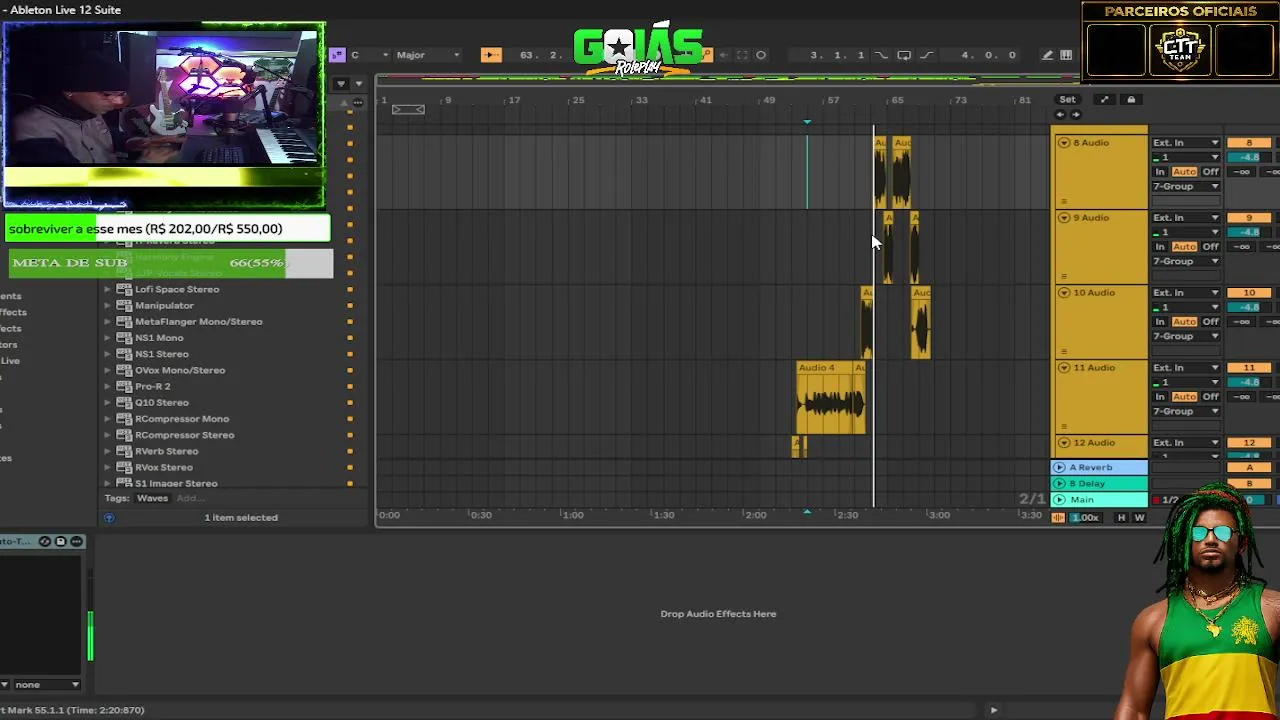Click the RVox Stereo plug-in icon
This screenshot has width=1280, height=720.
[124, 467]
